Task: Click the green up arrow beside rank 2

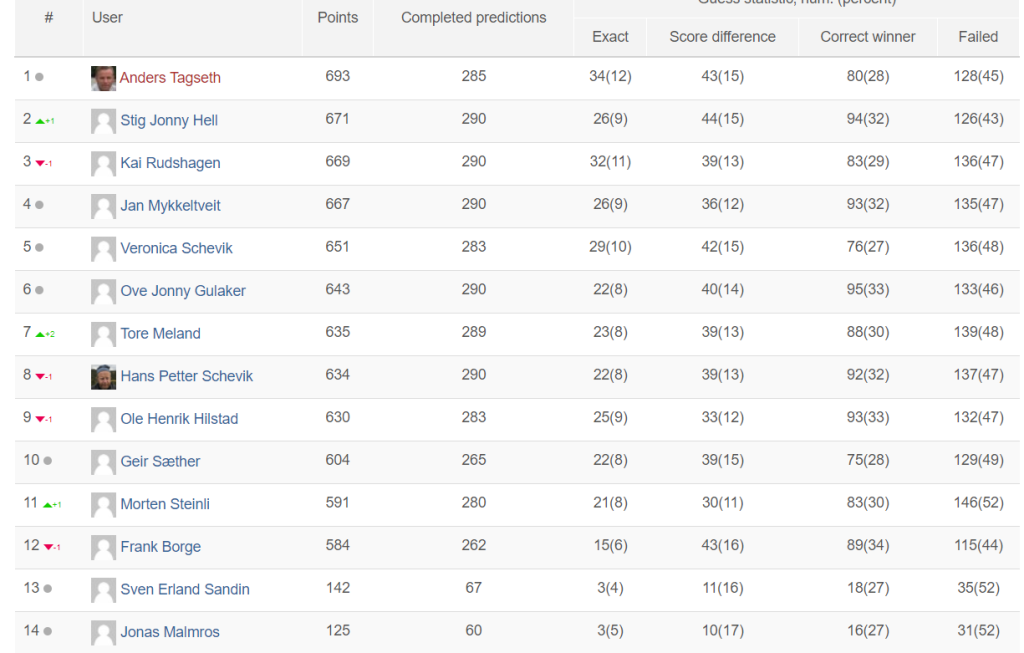Action: pyautogui.click(x=40, y=121)
